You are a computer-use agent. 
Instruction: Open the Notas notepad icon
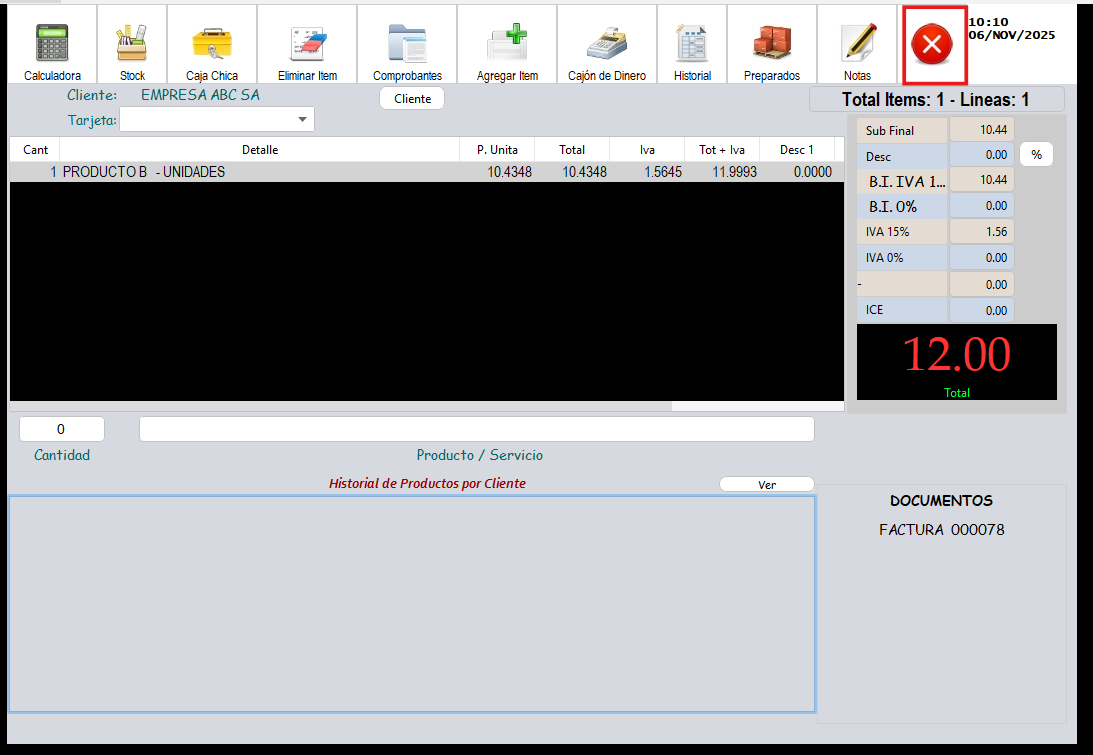tap(857, 46)
